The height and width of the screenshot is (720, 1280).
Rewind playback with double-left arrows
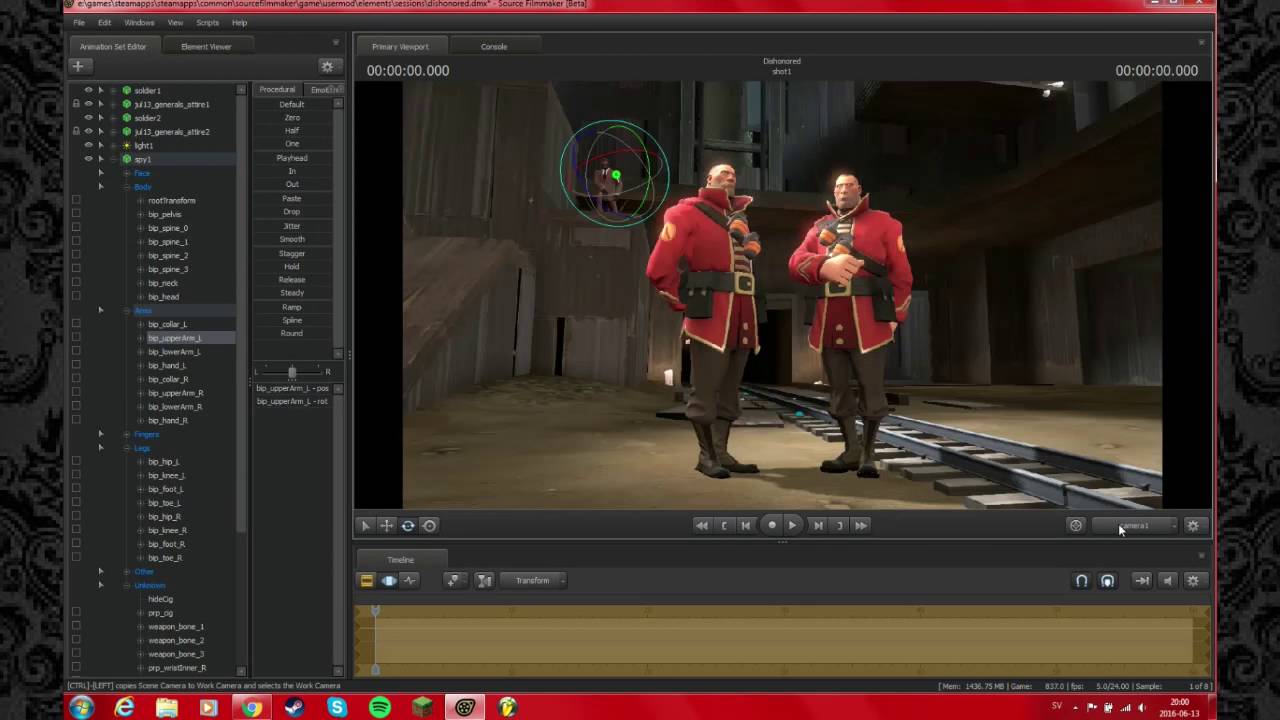[702, 525]
